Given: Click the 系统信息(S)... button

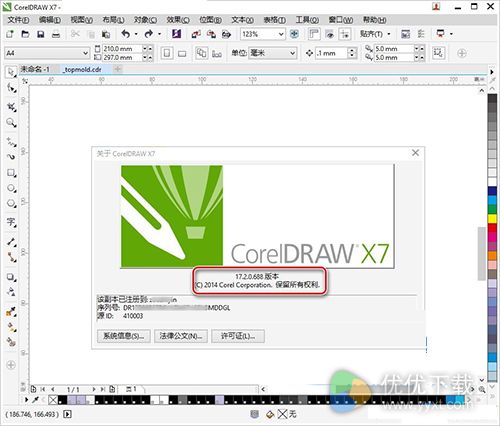Looking at the screenshot, I should point(124,336).
